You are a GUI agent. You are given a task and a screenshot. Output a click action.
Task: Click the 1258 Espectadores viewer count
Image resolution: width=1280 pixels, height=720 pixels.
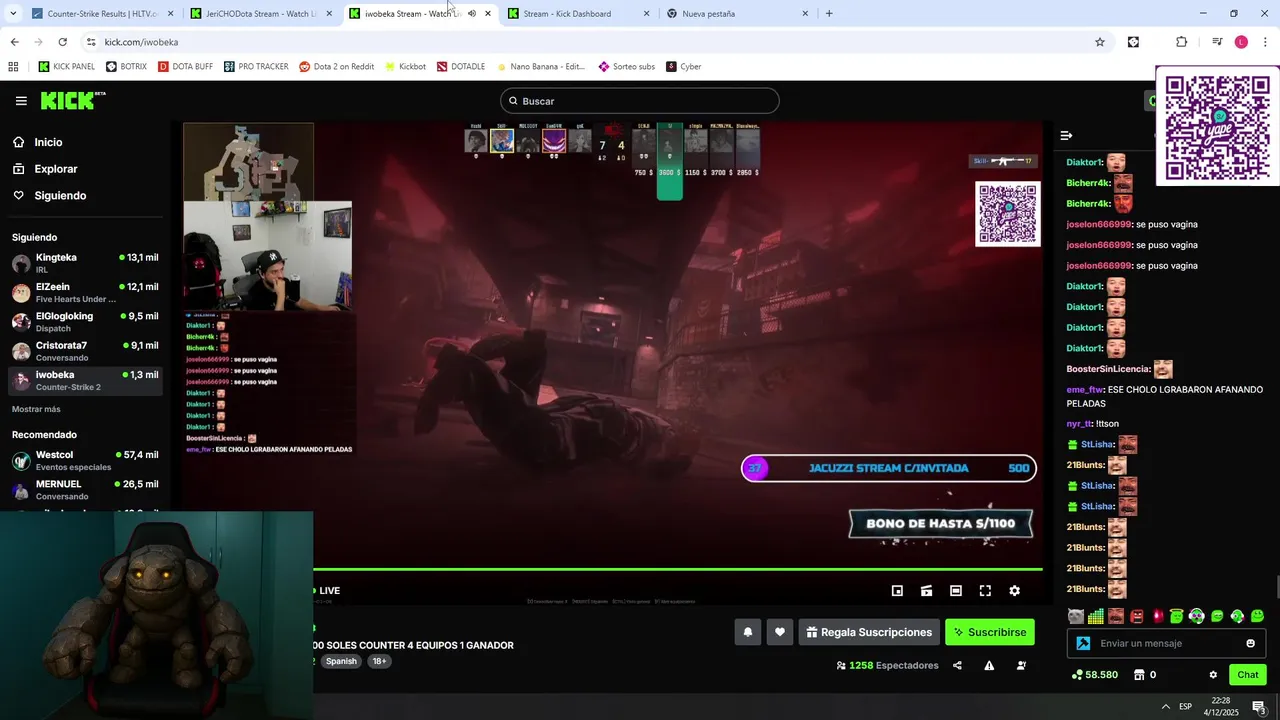pyautogui.click(x=887, y=666)
